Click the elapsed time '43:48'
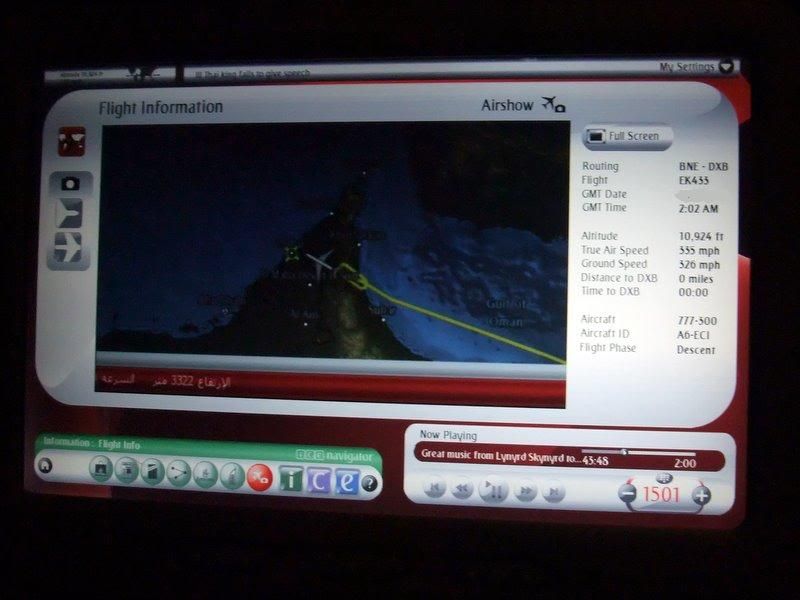The image size is (800, 600). (595, 460)
